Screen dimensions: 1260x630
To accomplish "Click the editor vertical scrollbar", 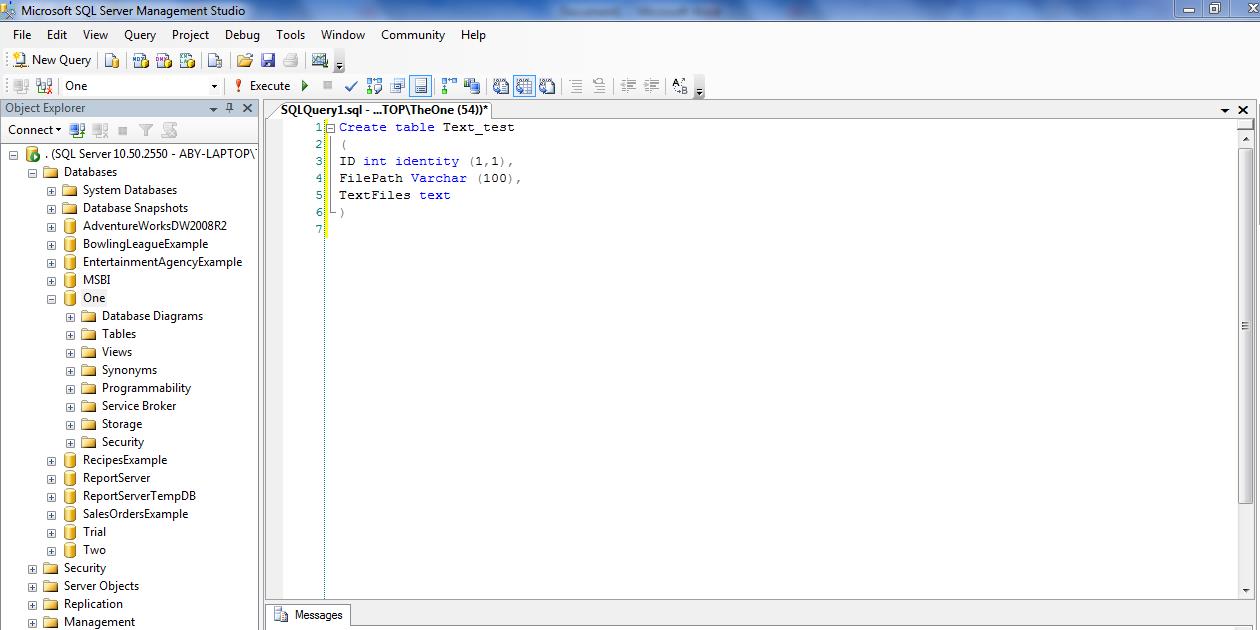I will click(1245, 325).
